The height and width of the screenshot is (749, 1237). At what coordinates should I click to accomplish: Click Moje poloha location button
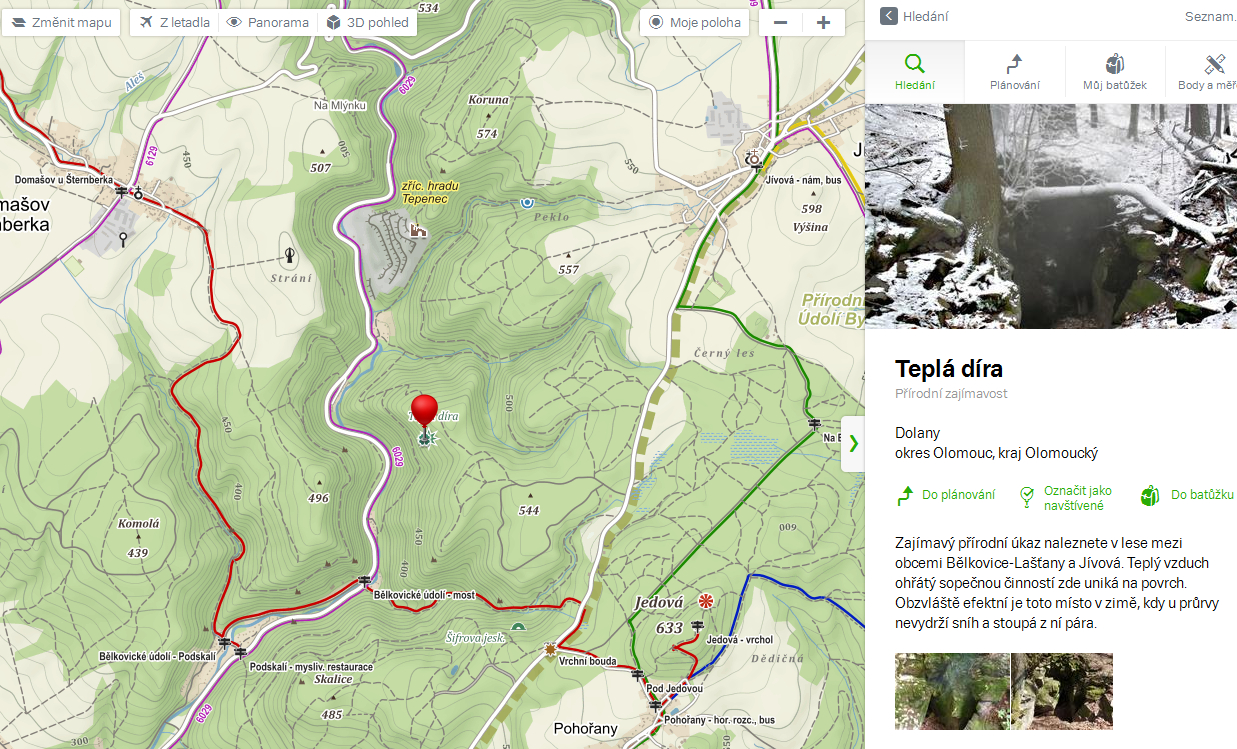pyautogui.click(x=695, y=22)
